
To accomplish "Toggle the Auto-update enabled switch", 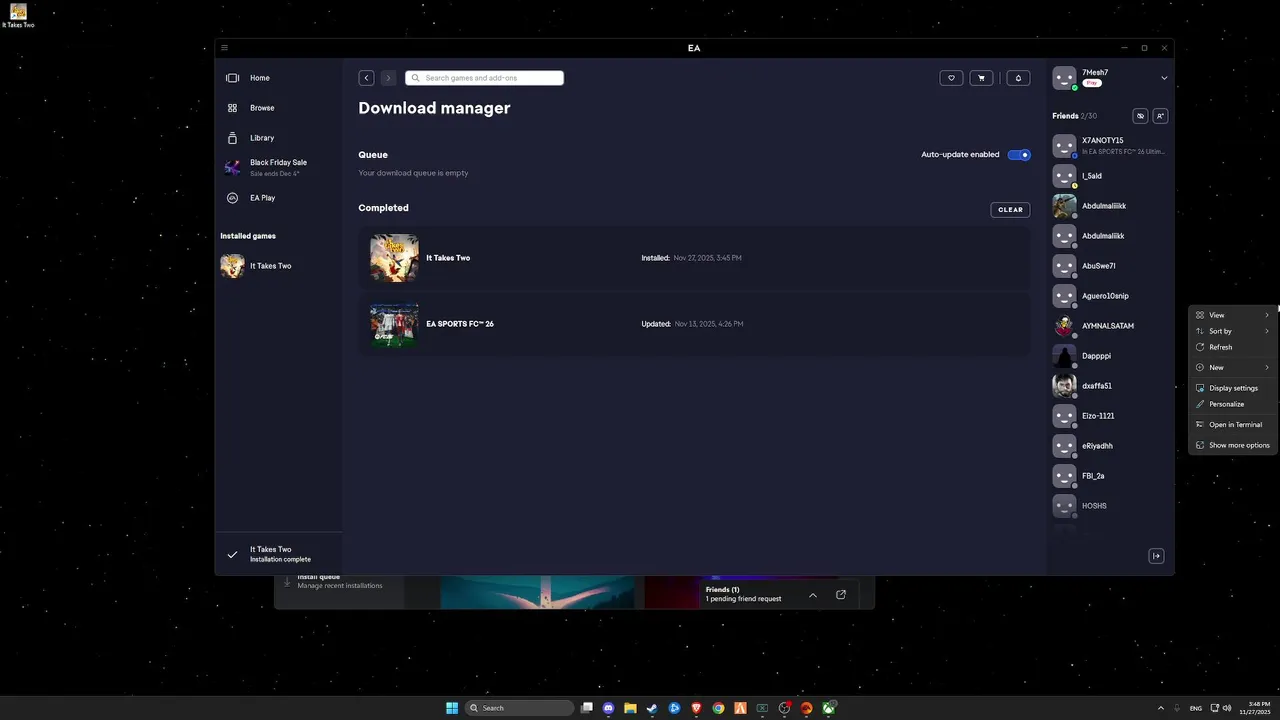I will (1019, 155).
